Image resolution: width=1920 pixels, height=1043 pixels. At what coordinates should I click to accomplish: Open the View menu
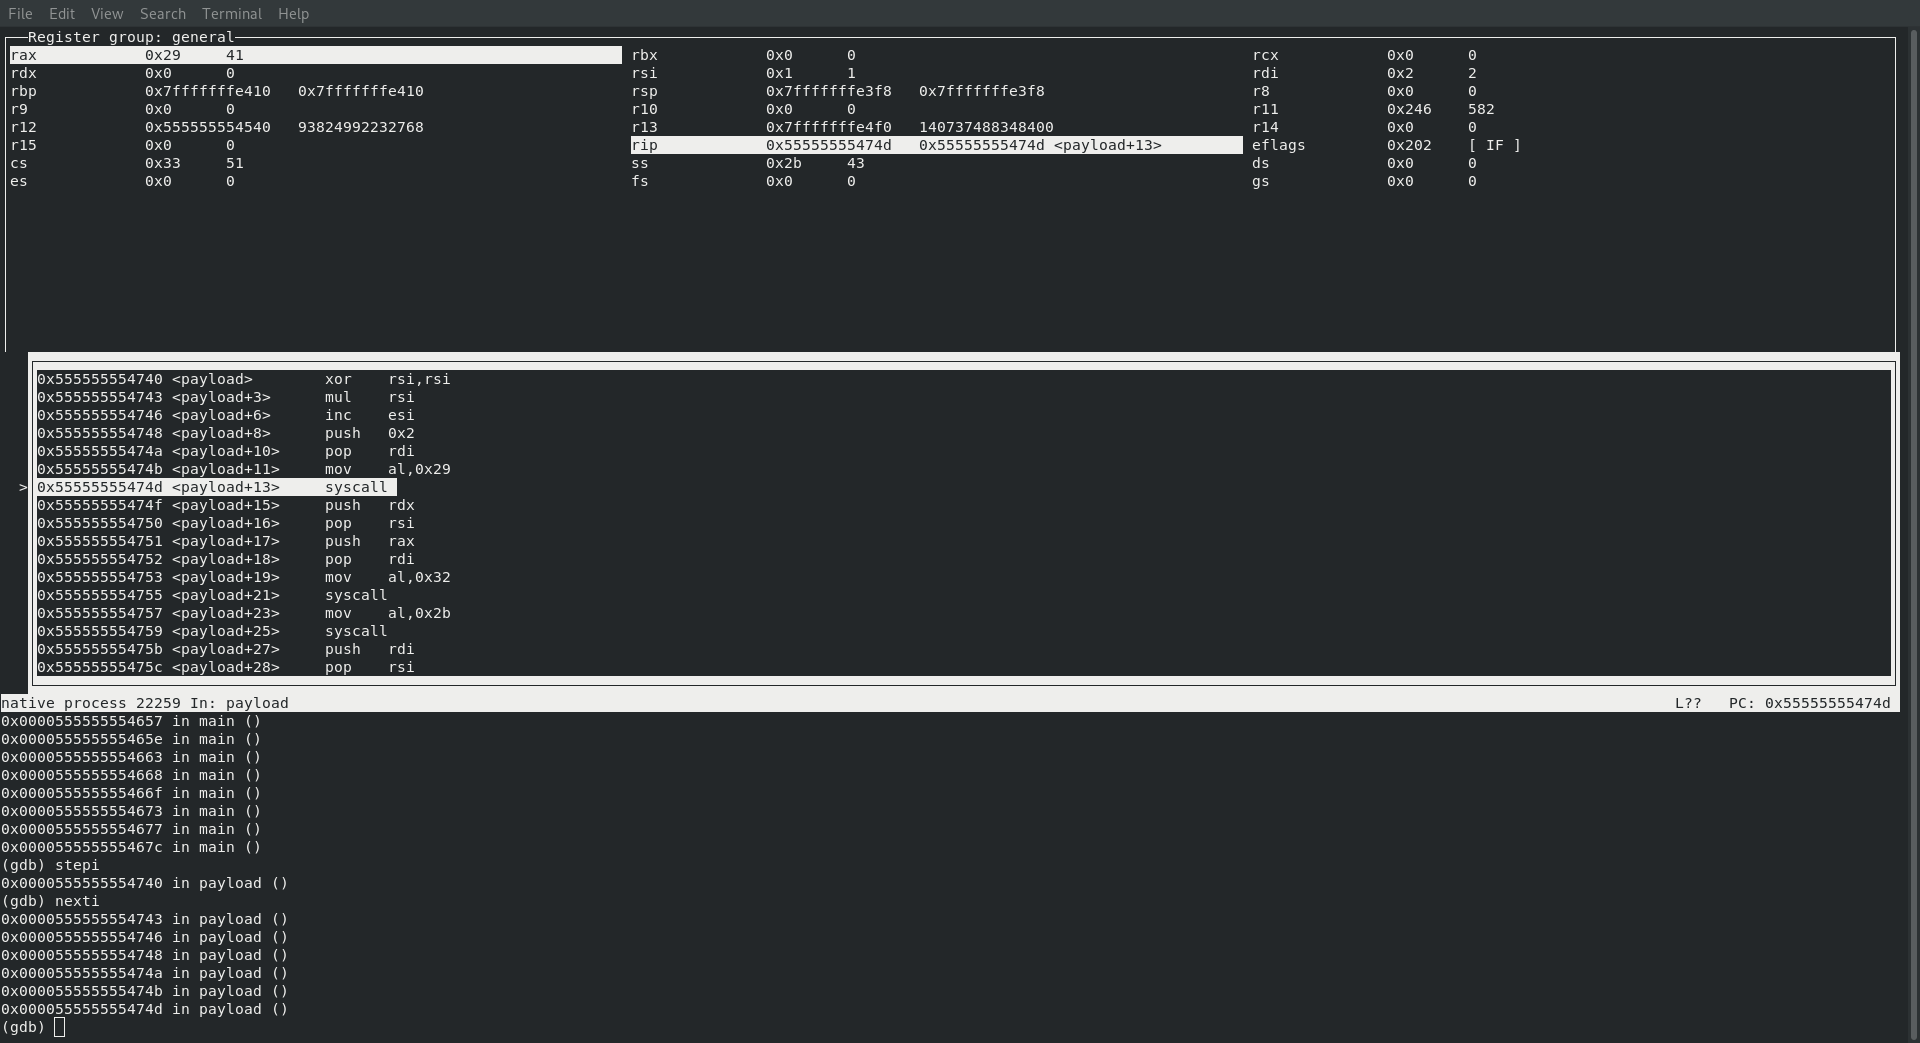point(106,13)
